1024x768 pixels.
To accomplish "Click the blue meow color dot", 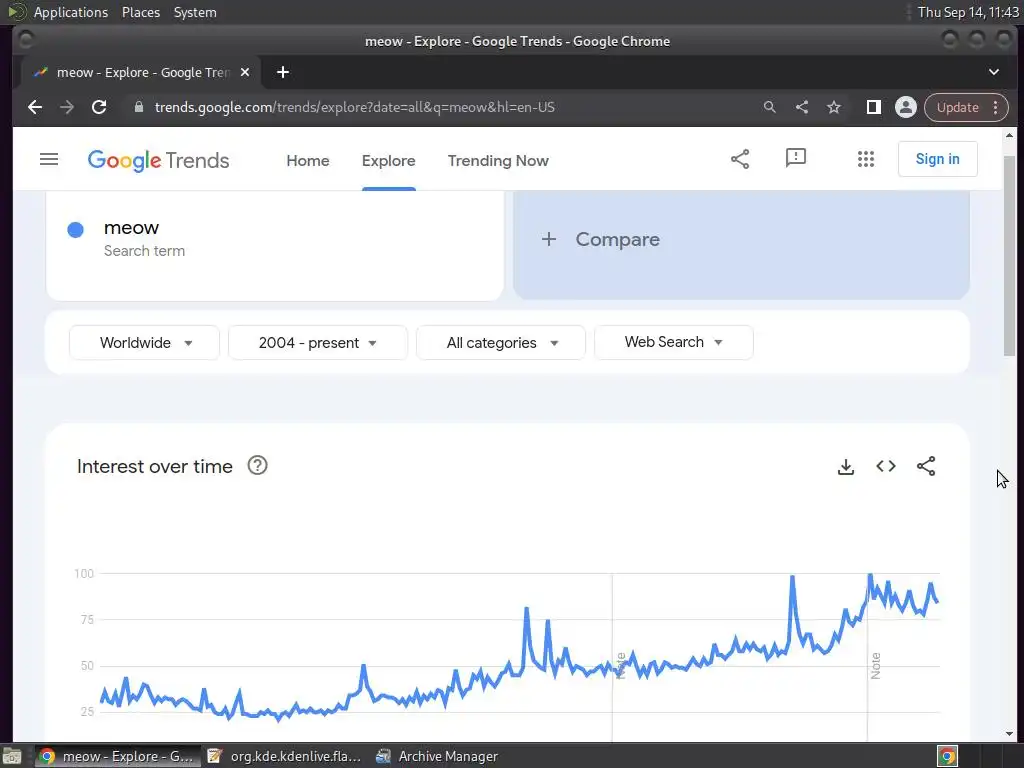I will click(76, 229).
